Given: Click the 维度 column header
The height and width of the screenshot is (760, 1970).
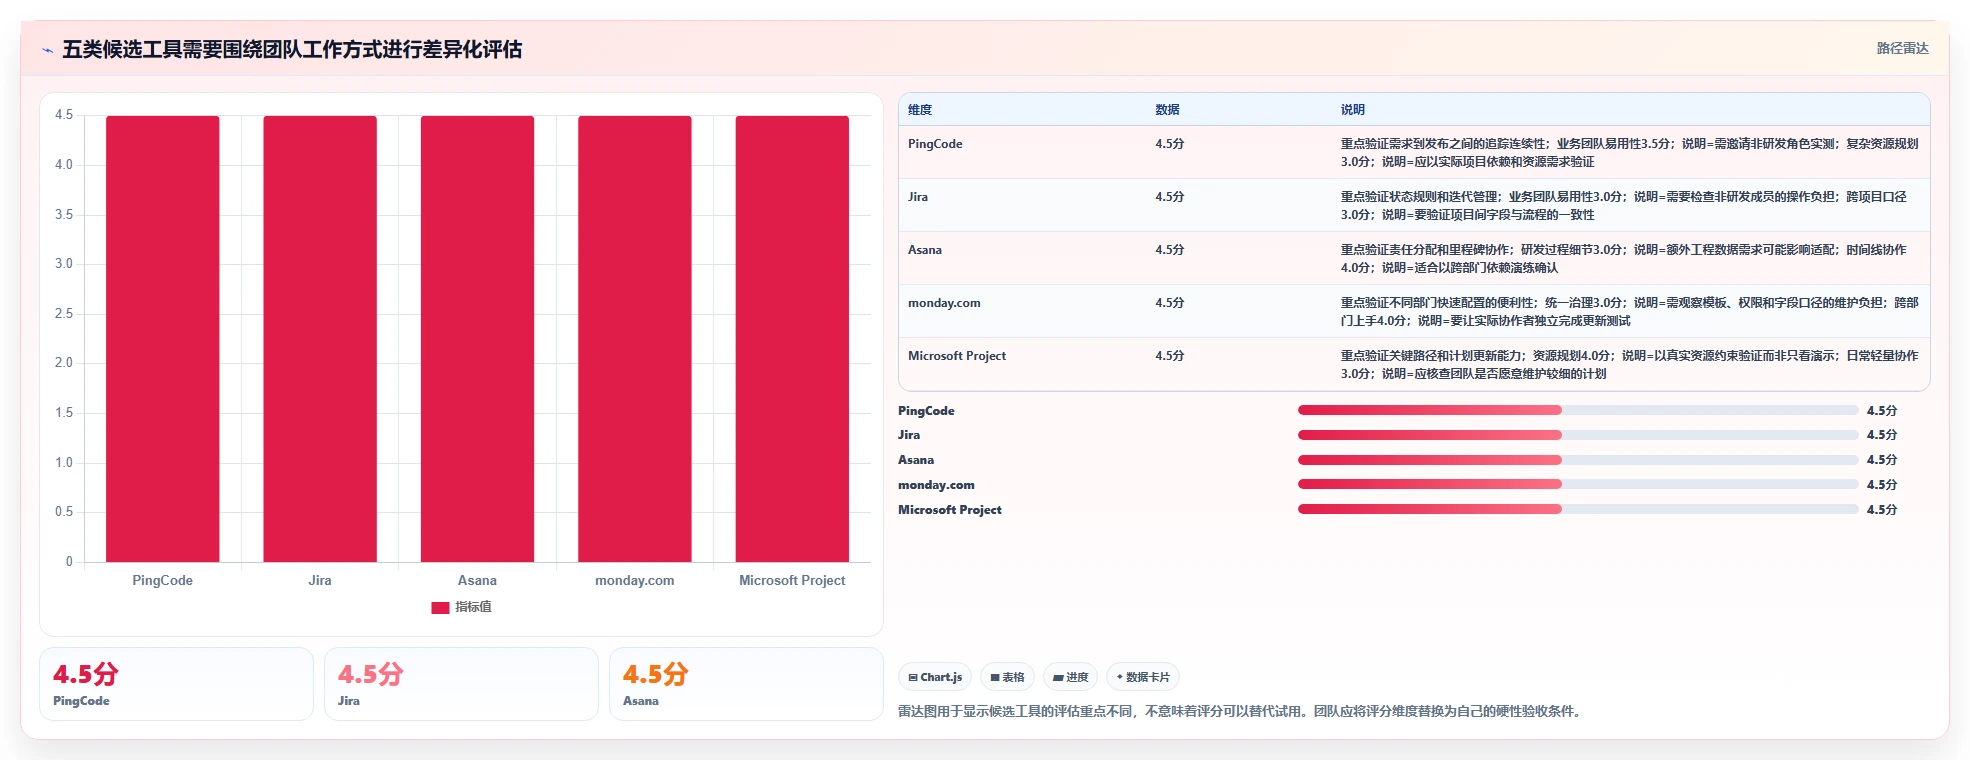Looking at the screenshot, I should click(x=920, y=110).
